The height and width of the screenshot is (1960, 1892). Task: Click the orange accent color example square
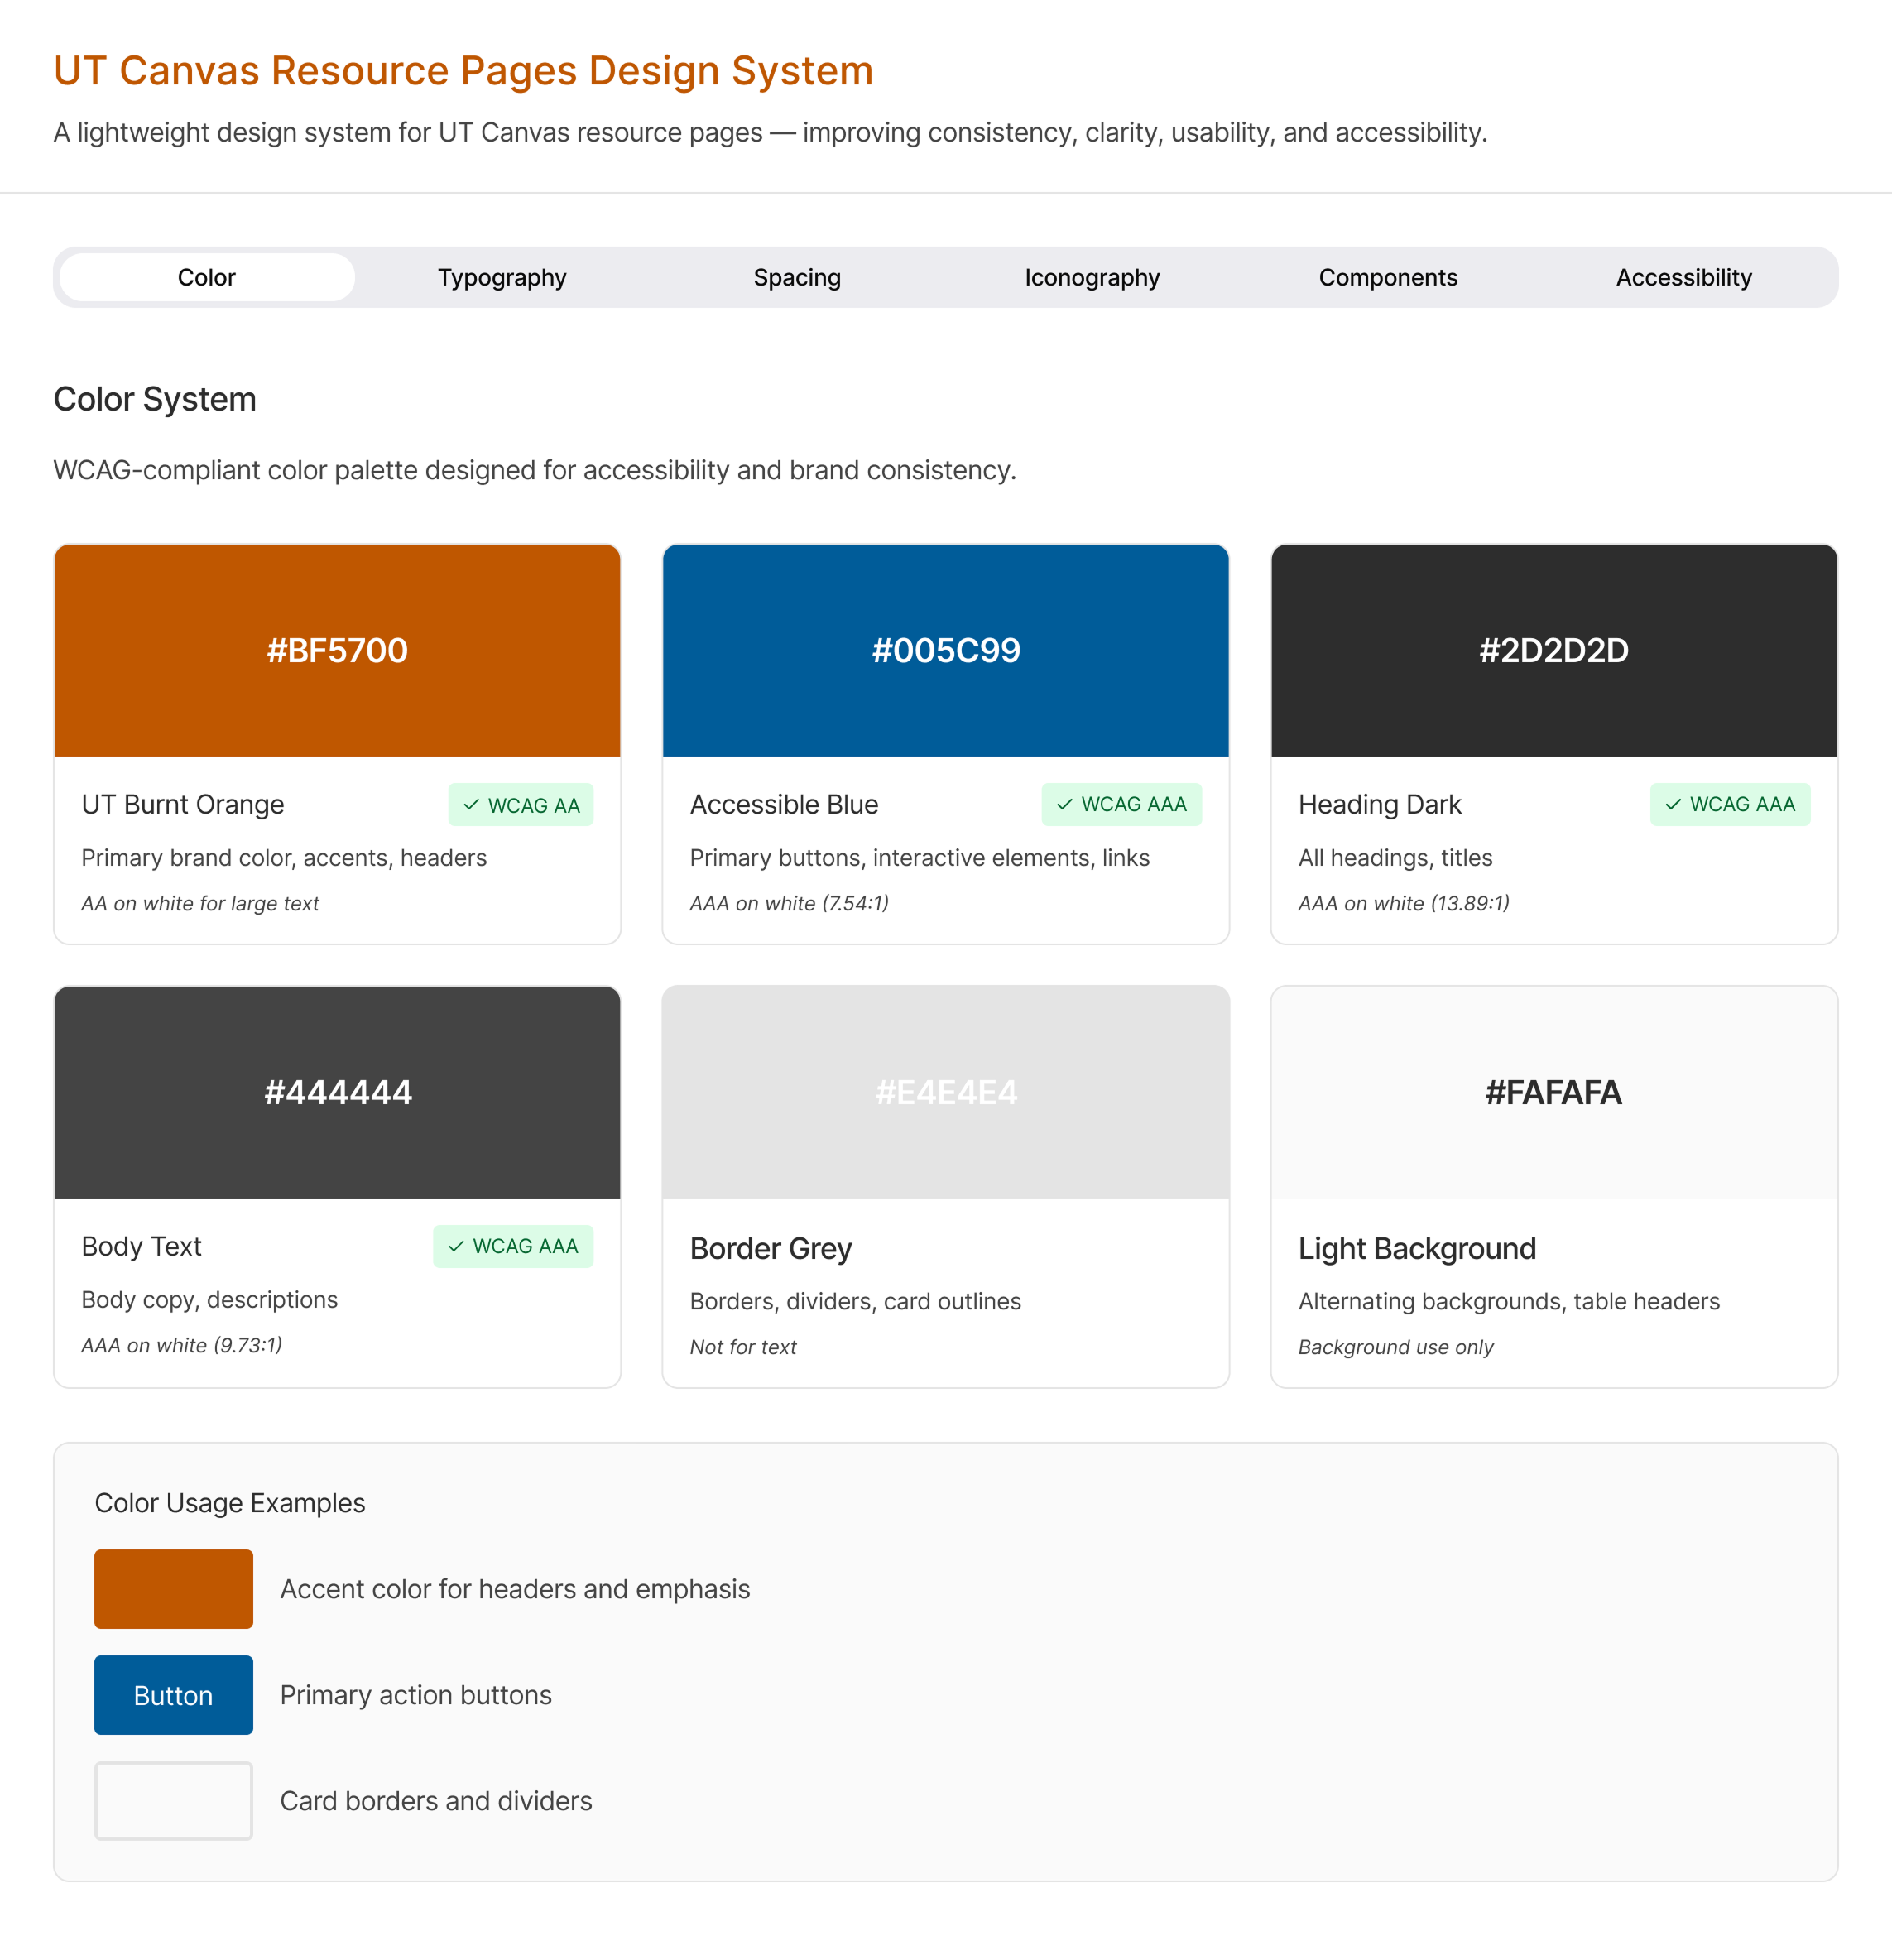(x=173, y=1588)
